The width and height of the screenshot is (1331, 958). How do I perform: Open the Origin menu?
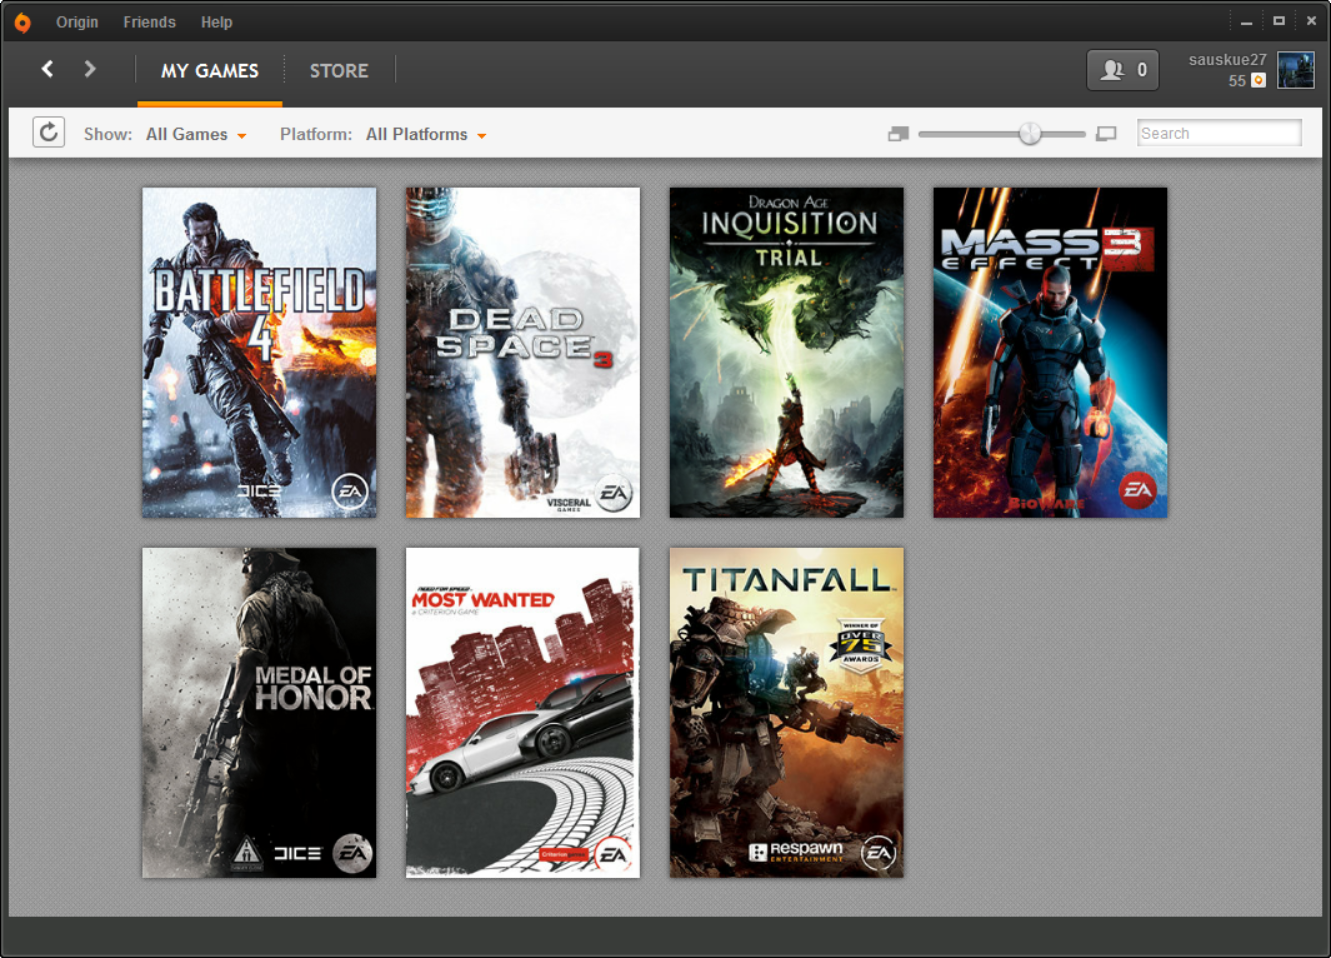(77, 22)
